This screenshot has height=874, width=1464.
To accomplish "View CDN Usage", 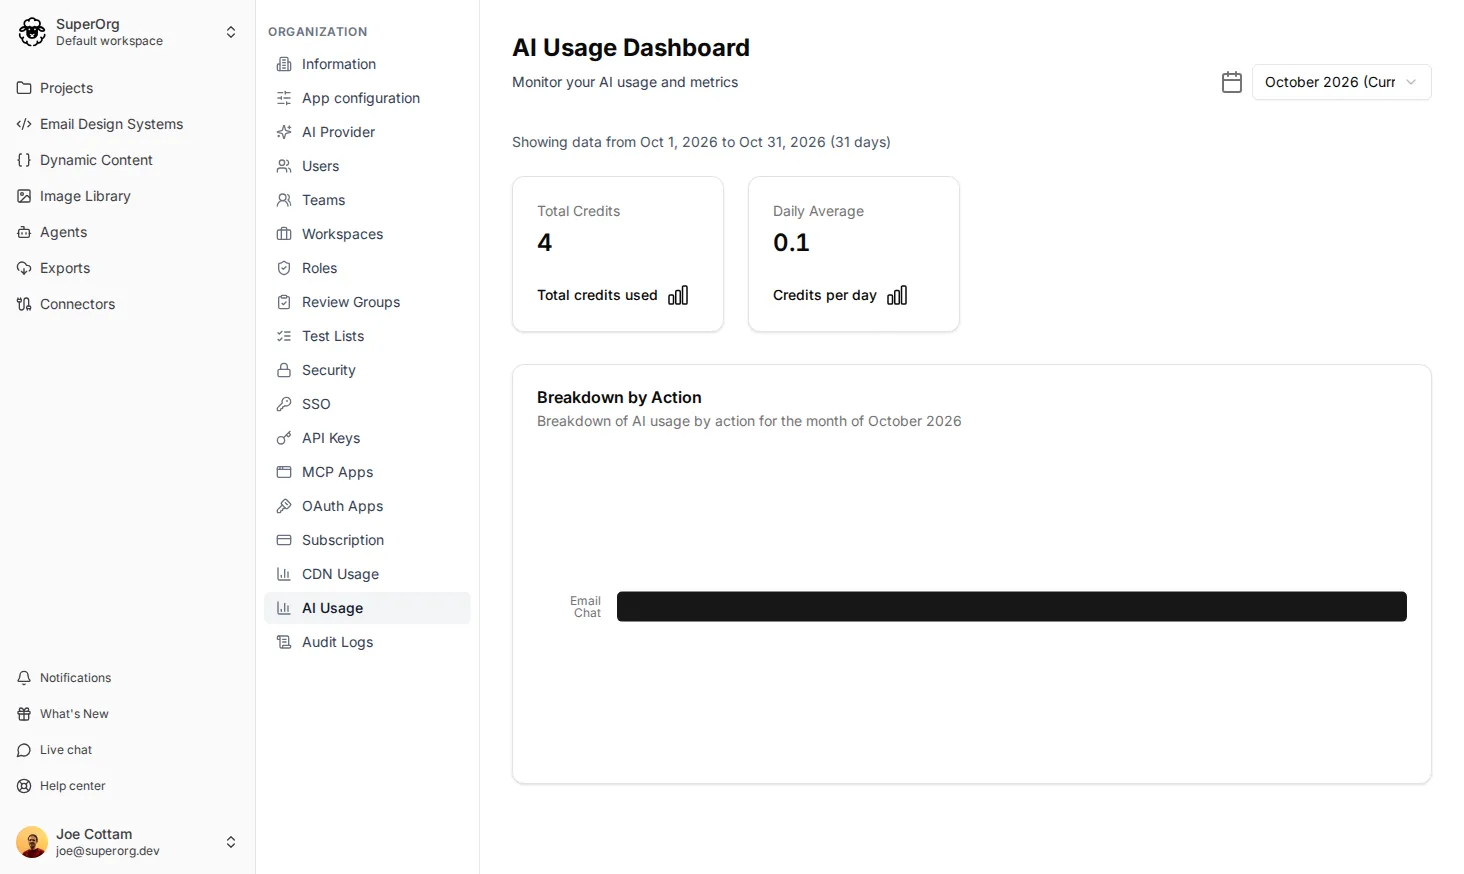I will pyautogui.click(x=367, y=574).
